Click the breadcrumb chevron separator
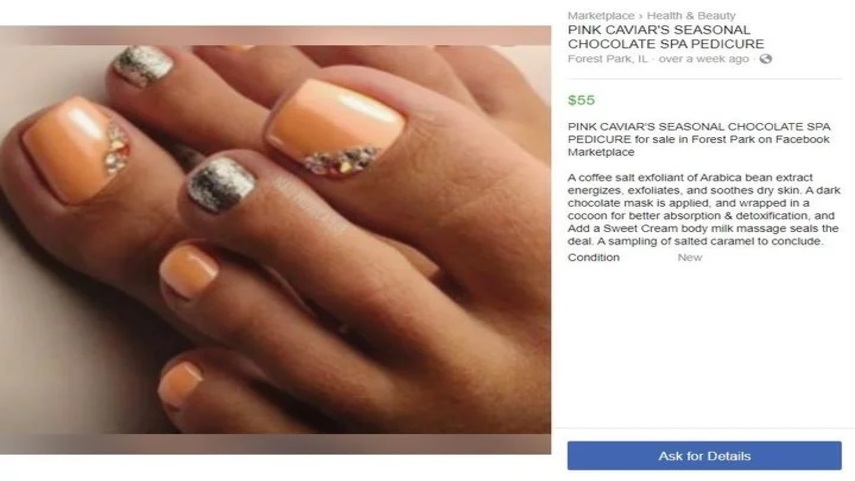Image resolution: width=855 pixels, height=481 pixels. 641,16
